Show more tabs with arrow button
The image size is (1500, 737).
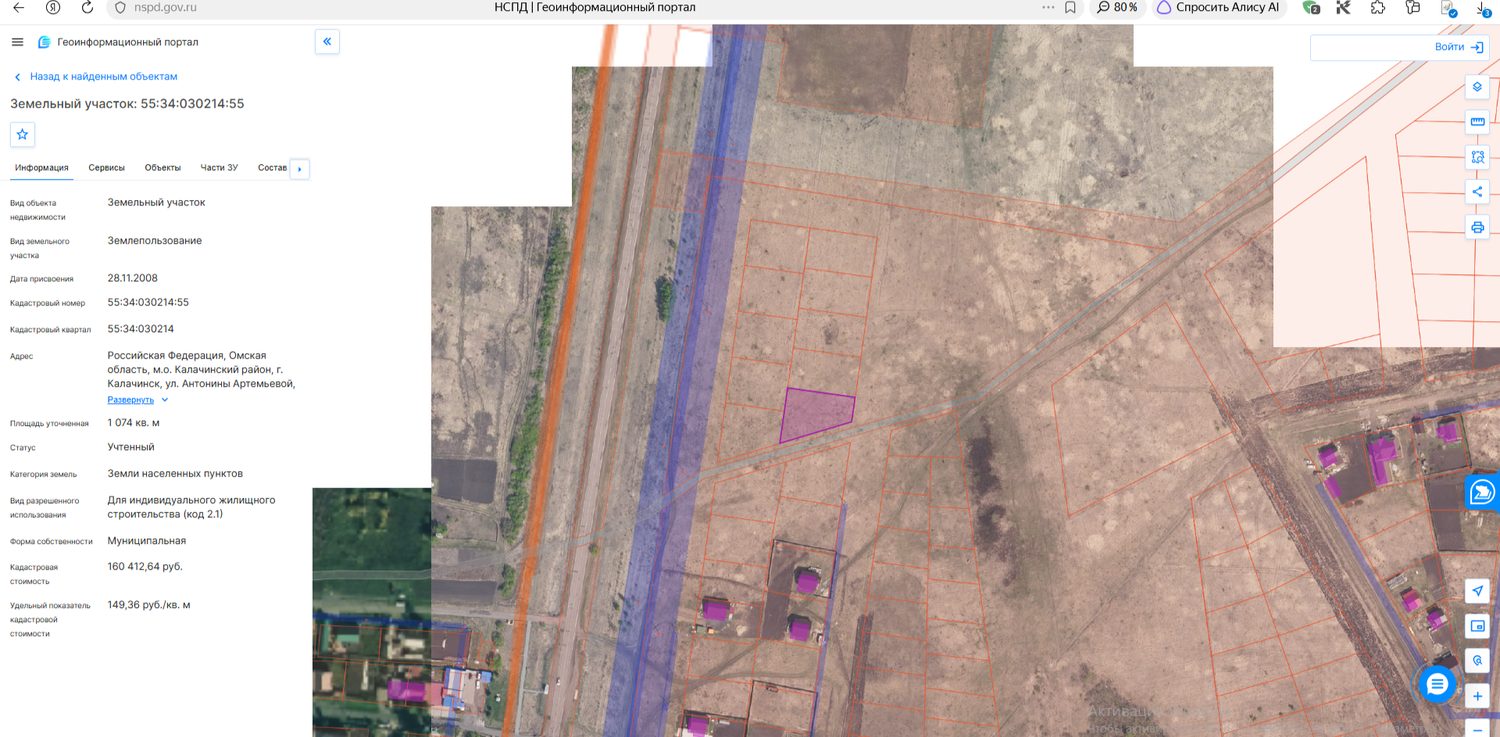pyautogui.click(x=299, y=169)
